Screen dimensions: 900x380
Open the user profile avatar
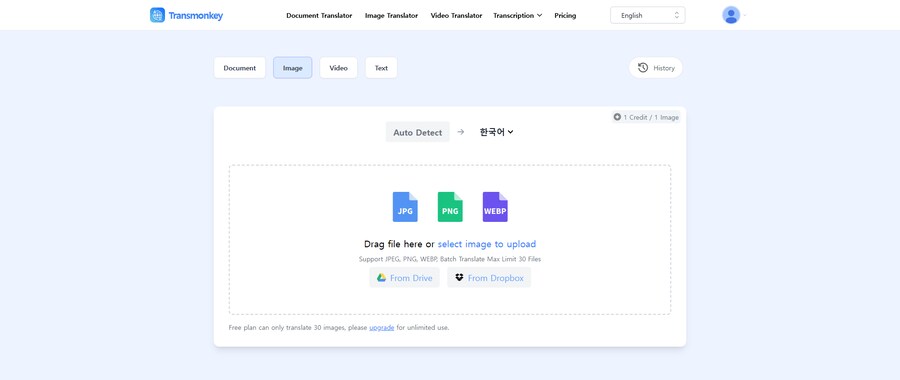click(x=731, y=15)
